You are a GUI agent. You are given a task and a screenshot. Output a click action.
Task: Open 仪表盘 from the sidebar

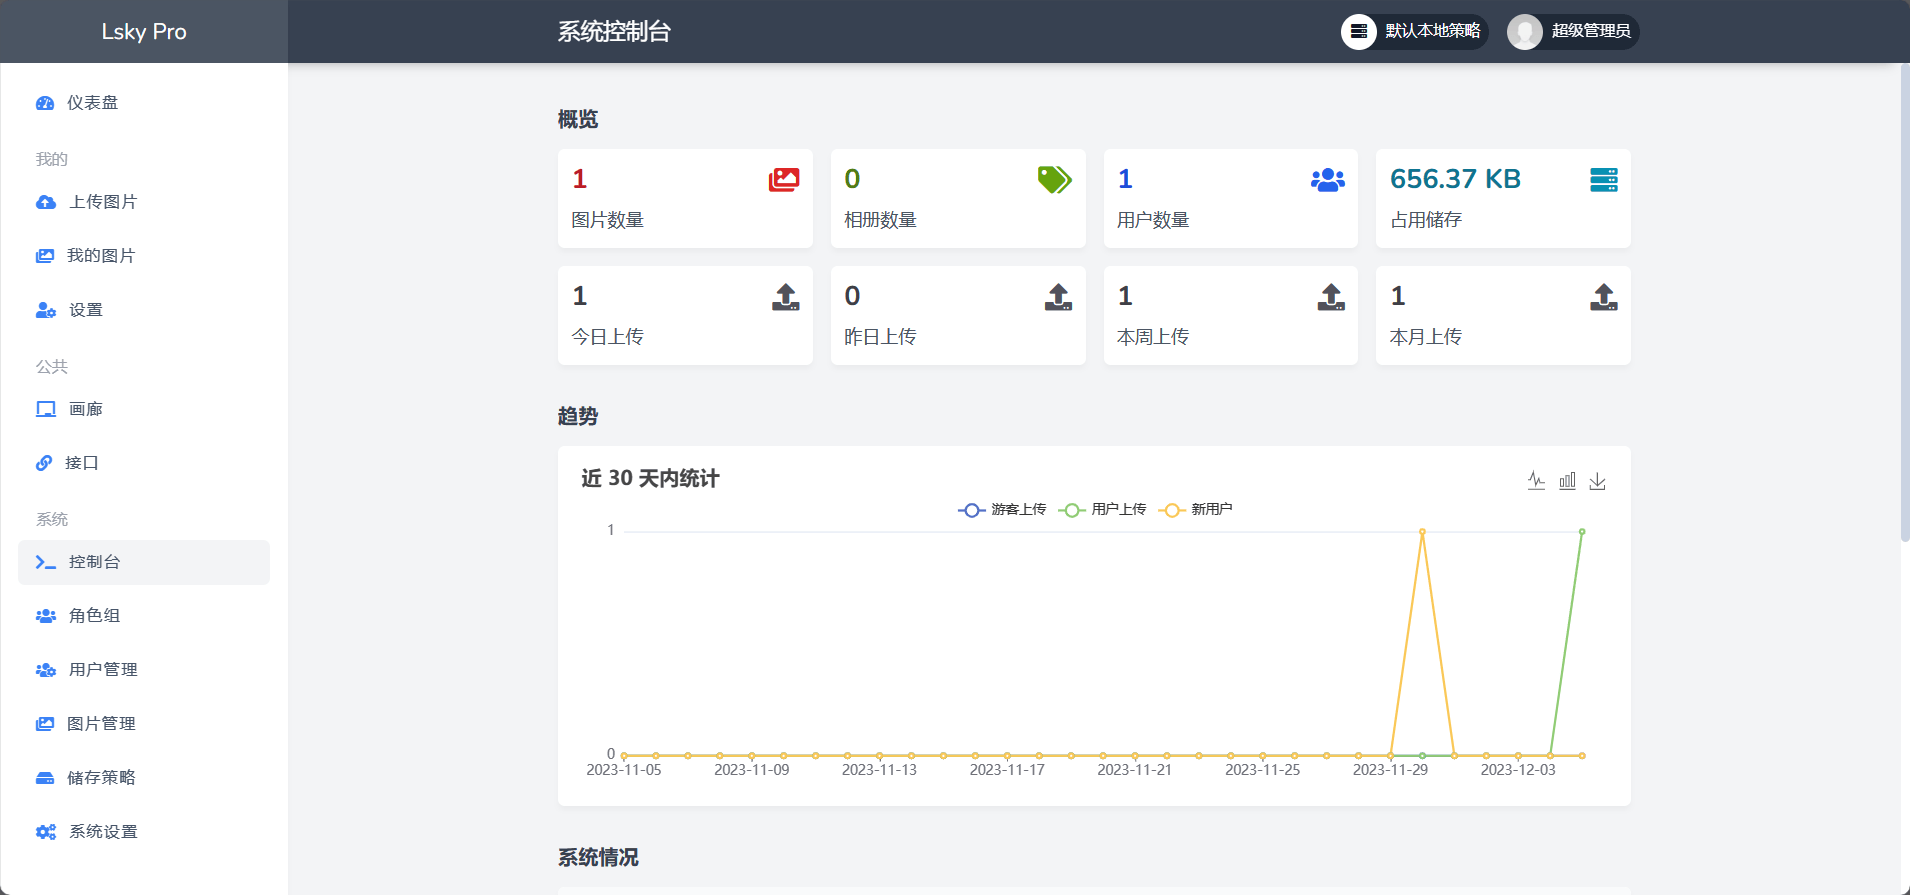[x=92, y=103]
